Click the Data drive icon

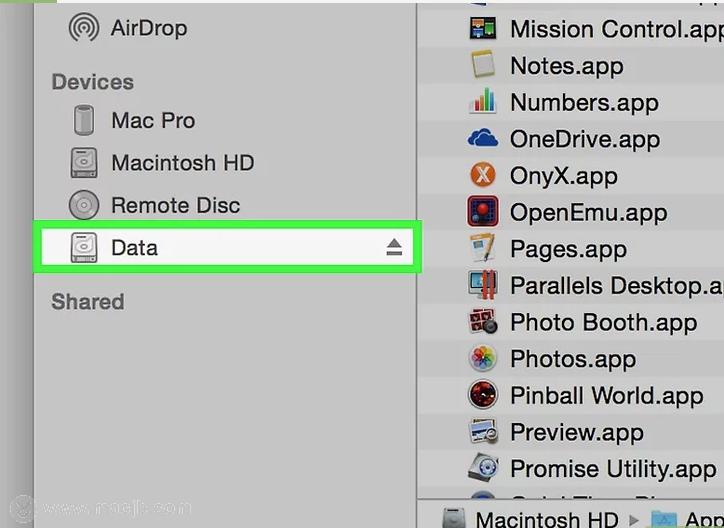(84, 248)
